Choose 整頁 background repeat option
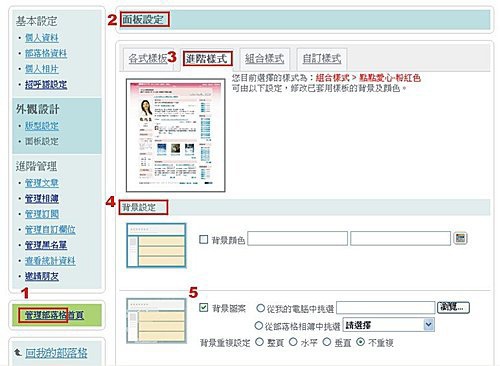This screenshot has width=500, height=366. click(259, 342)
